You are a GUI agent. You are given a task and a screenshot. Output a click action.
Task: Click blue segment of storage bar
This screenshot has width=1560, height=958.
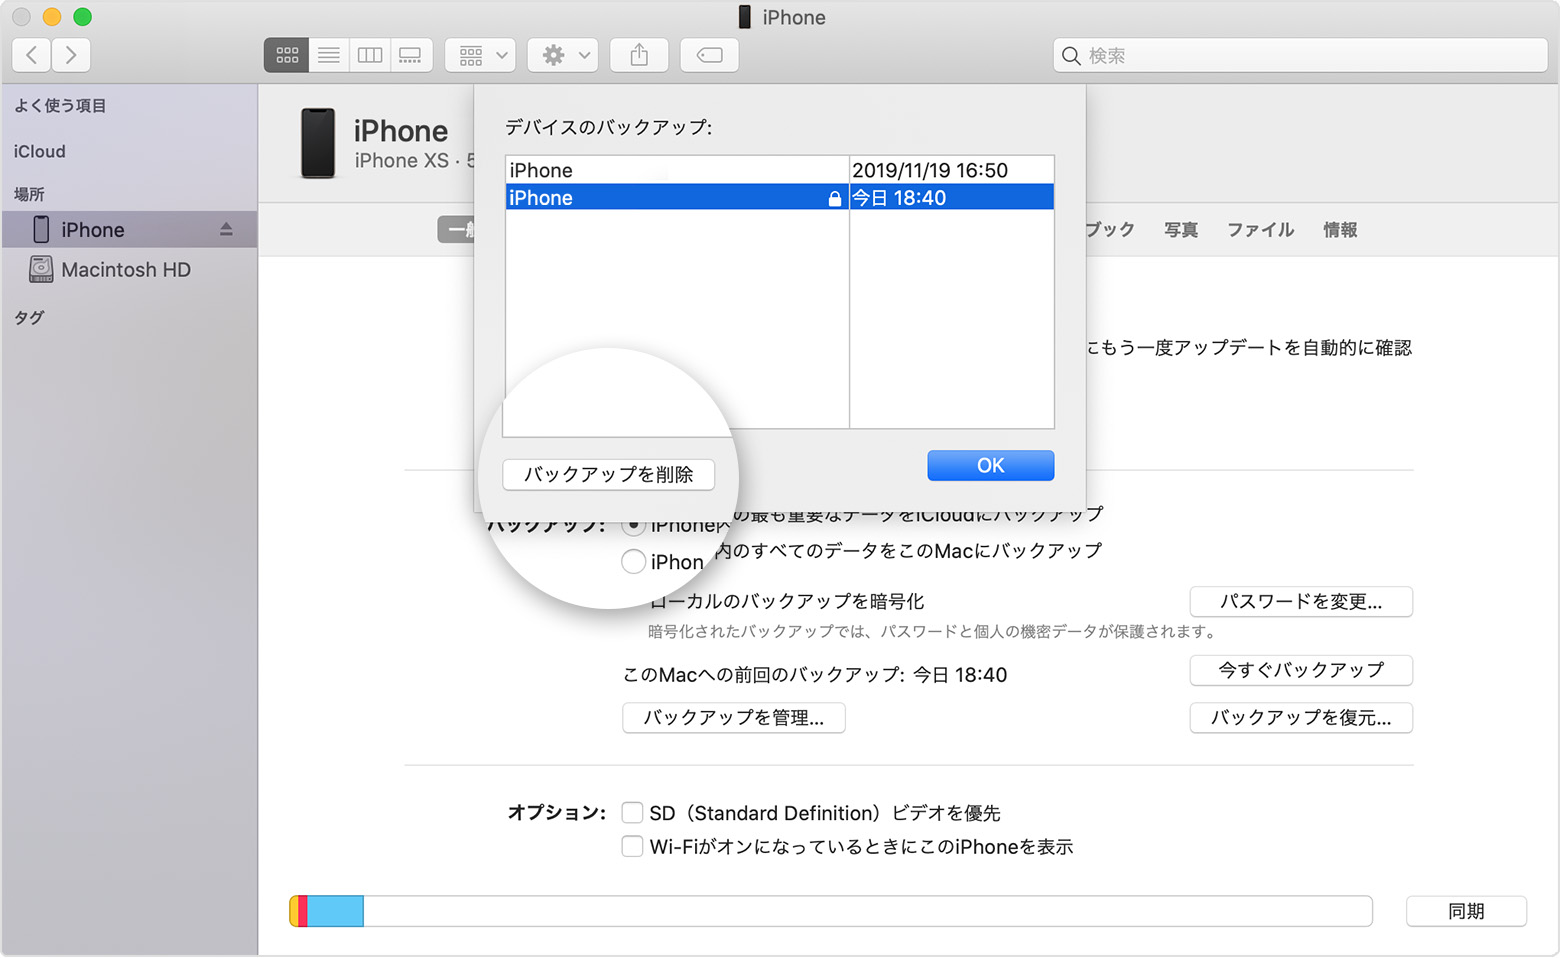(335, 911)
